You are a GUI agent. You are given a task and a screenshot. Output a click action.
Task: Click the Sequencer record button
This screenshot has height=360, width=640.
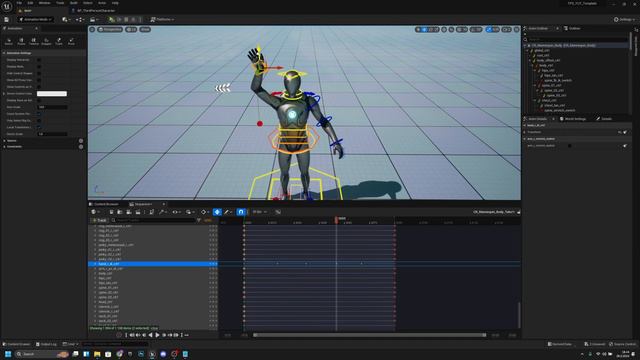pos(119,335)
